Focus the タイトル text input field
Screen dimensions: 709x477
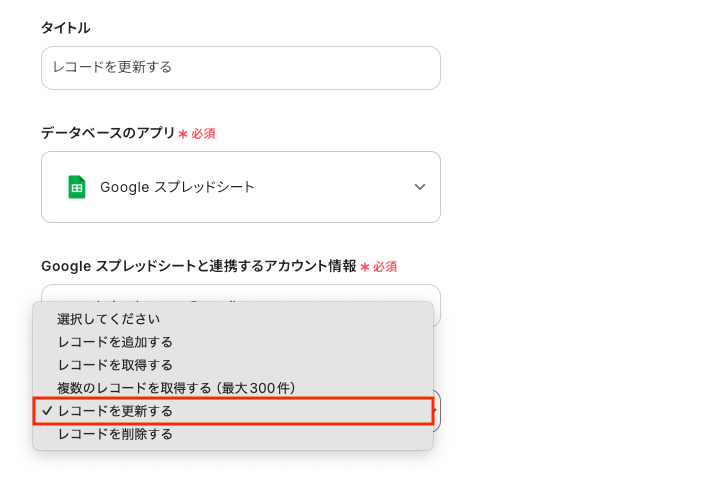[x=240, y=68]
